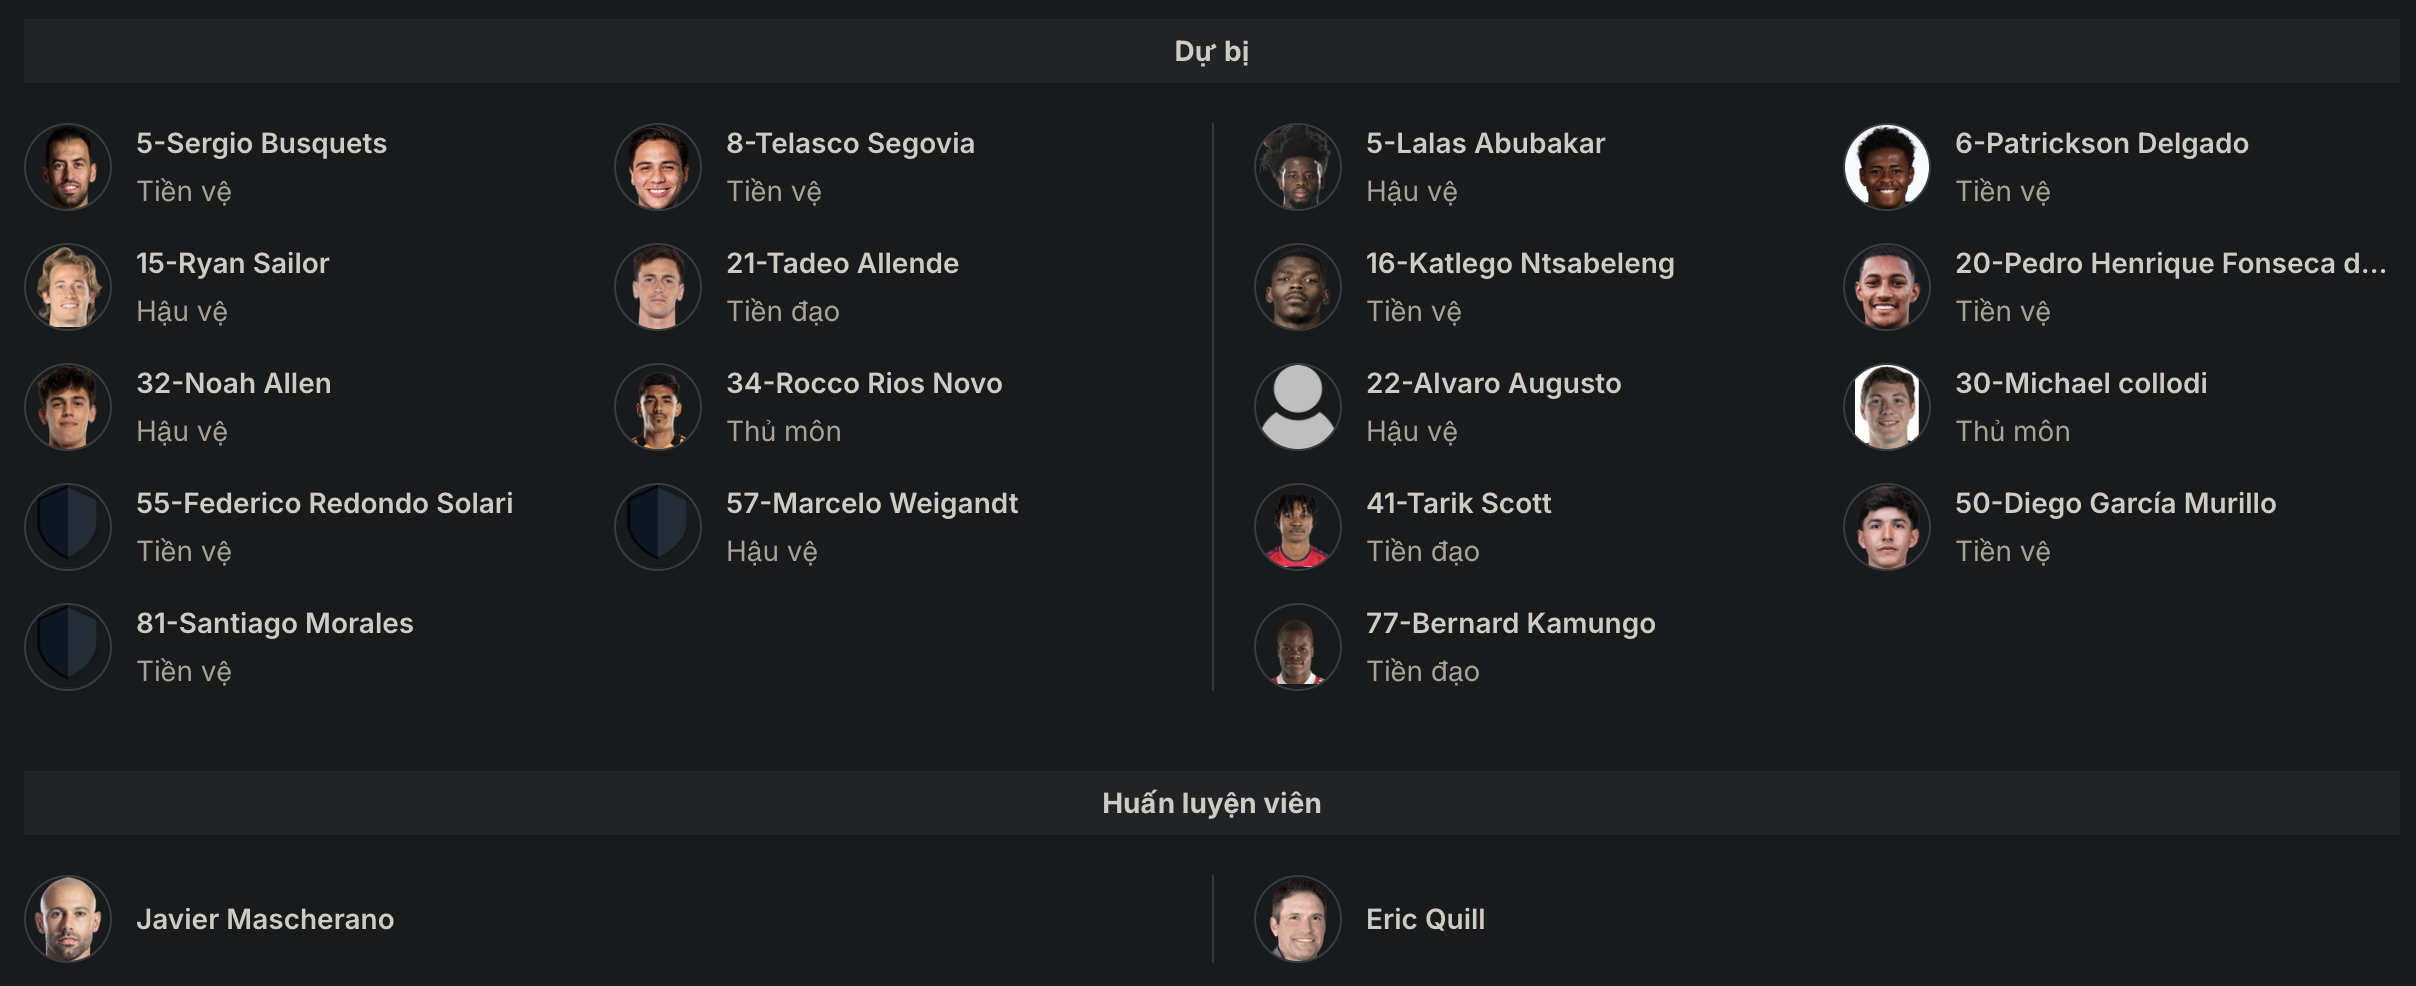The image size is (2416, 986).
Task: Open Eric Quill coach photo
Action: tap(1298, 919)
